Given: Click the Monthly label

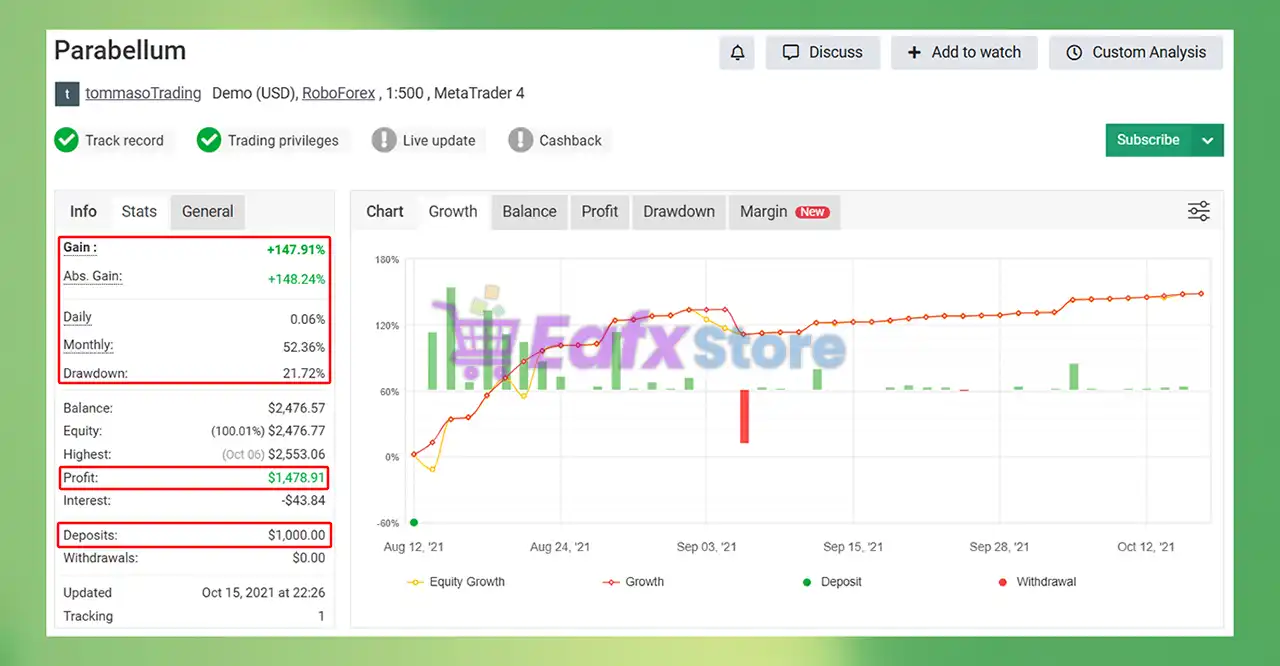Looking at the screenshot, I should tap(88, 345).
